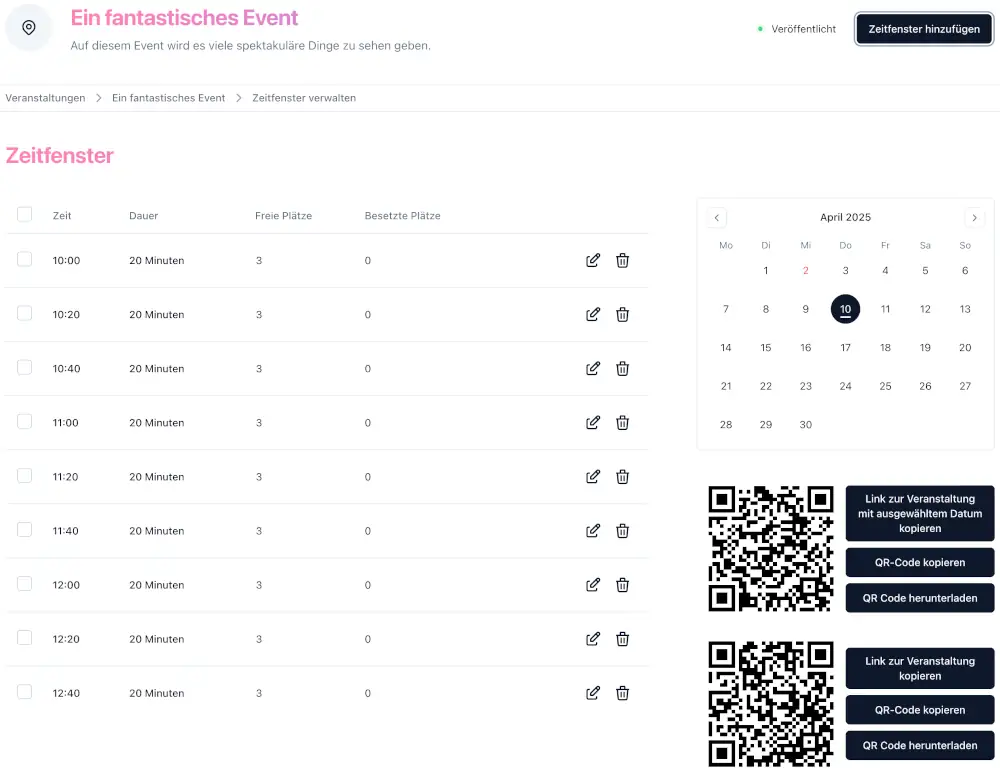Tick the checkbox for 11:20 slot
The height and width of the screenshot is (775, 1000).
(25, 476)
